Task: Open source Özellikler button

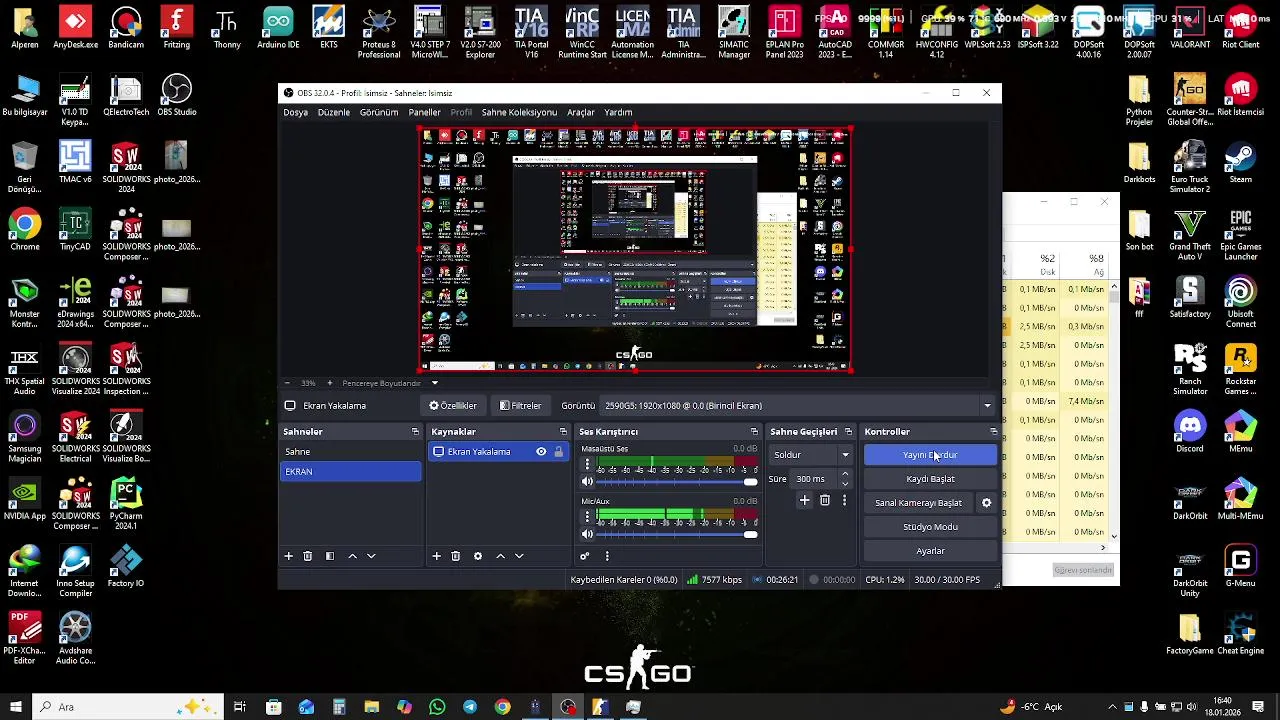Action: tap(453, 406)
